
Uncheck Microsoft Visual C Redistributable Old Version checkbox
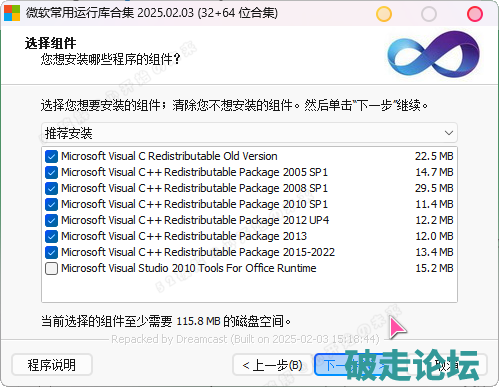pos(51,156)
